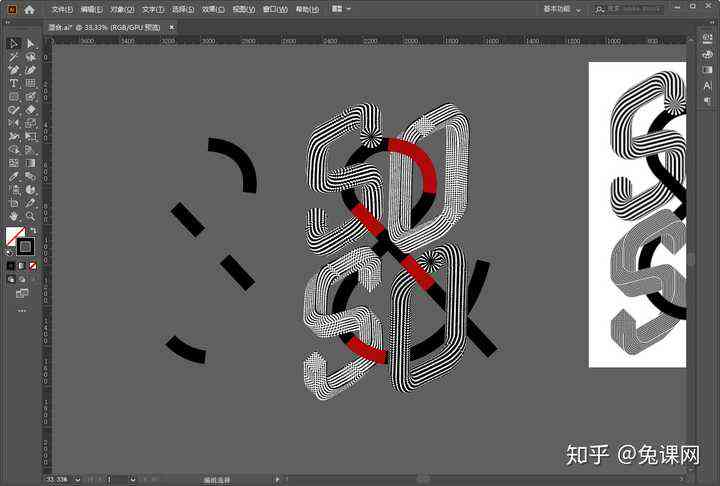Expand status bar info arrow
720x486 pixels.
[276, 480]
